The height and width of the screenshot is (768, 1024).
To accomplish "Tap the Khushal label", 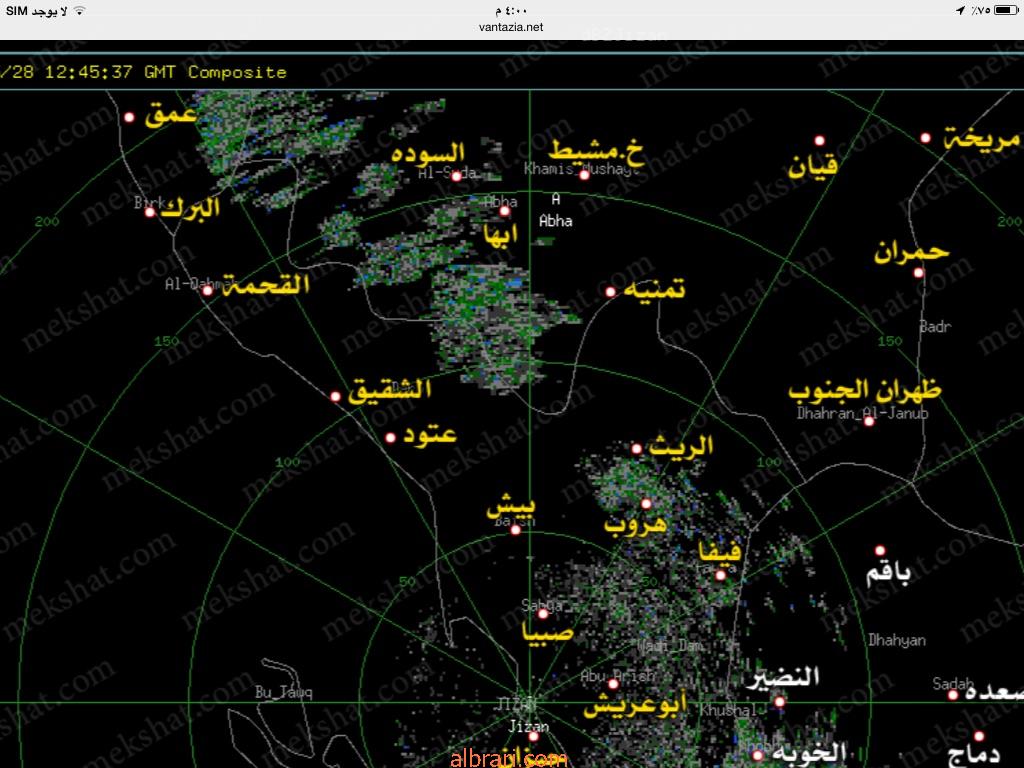I will coord(728,710).
